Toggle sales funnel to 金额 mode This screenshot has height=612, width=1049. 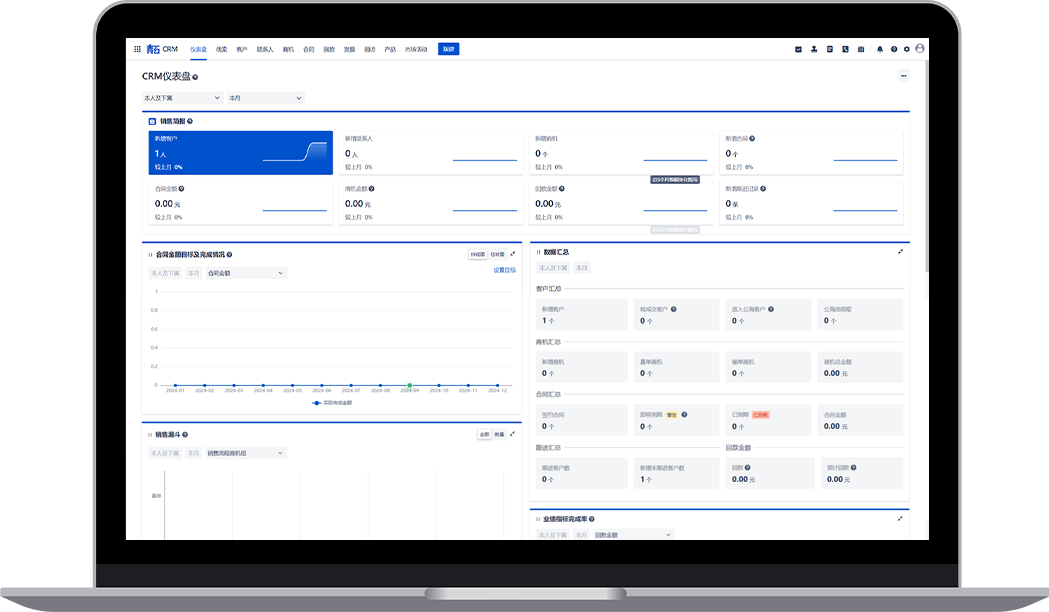(x=484, y=435)
